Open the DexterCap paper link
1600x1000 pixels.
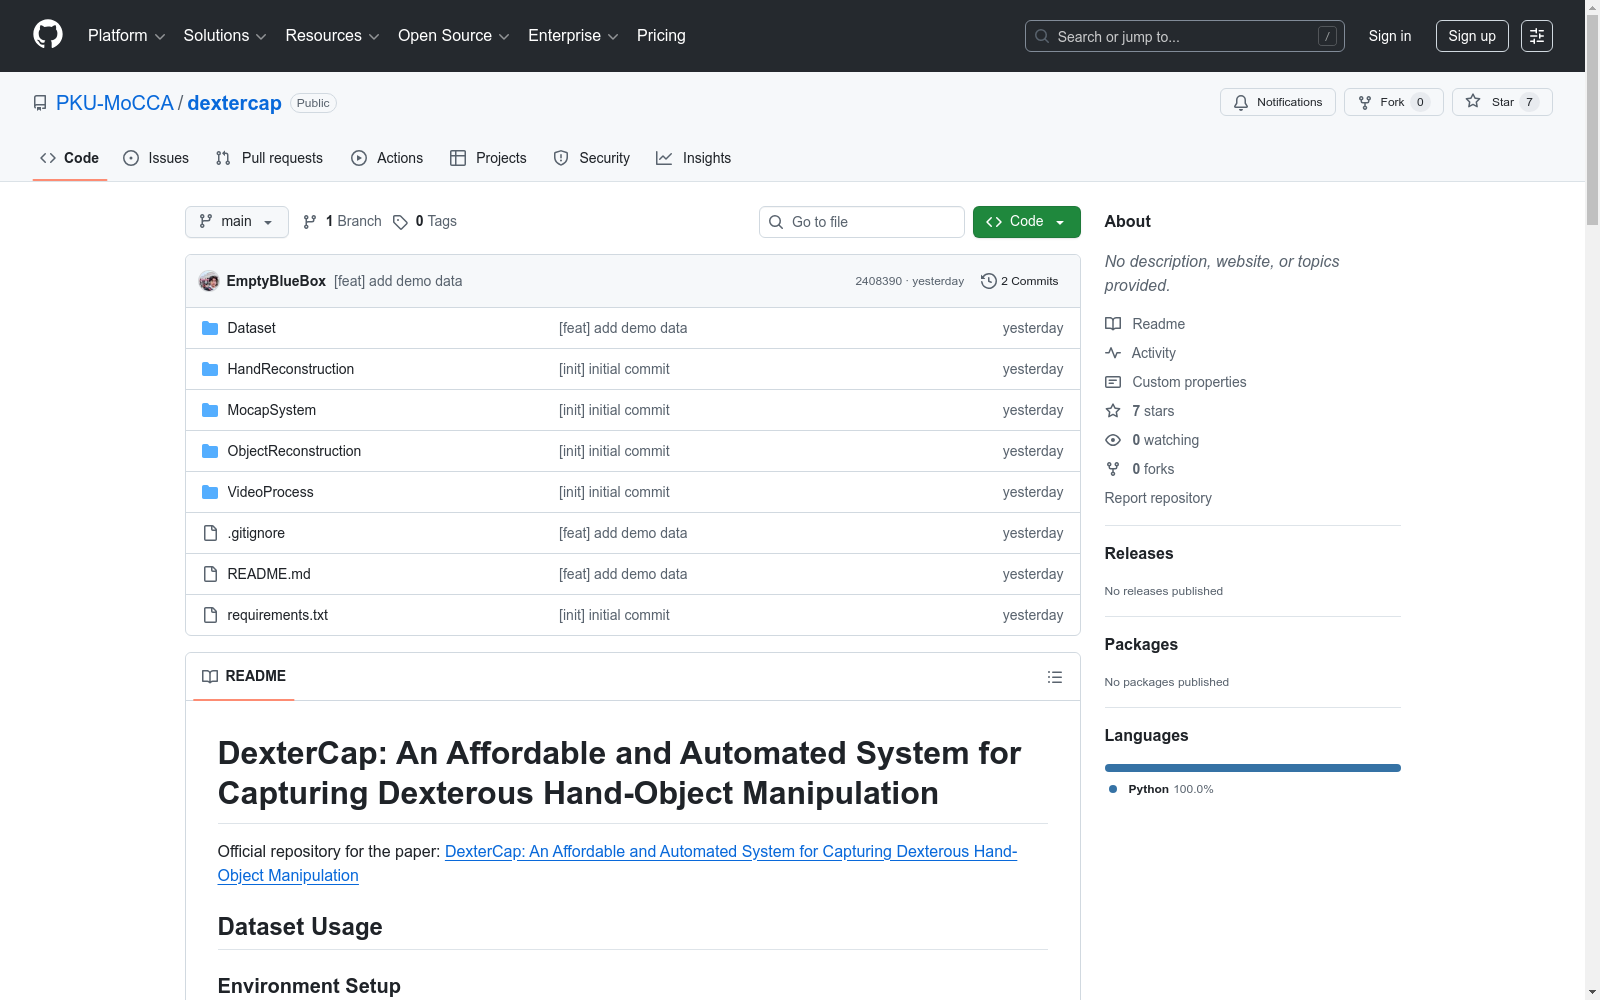(x=617, y=863)
